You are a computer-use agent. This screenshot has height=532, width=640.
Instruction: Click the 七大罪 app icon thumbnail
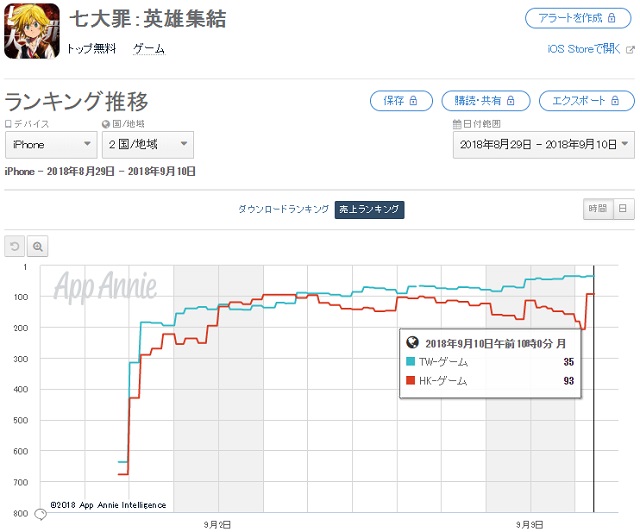tap(32, 31)
